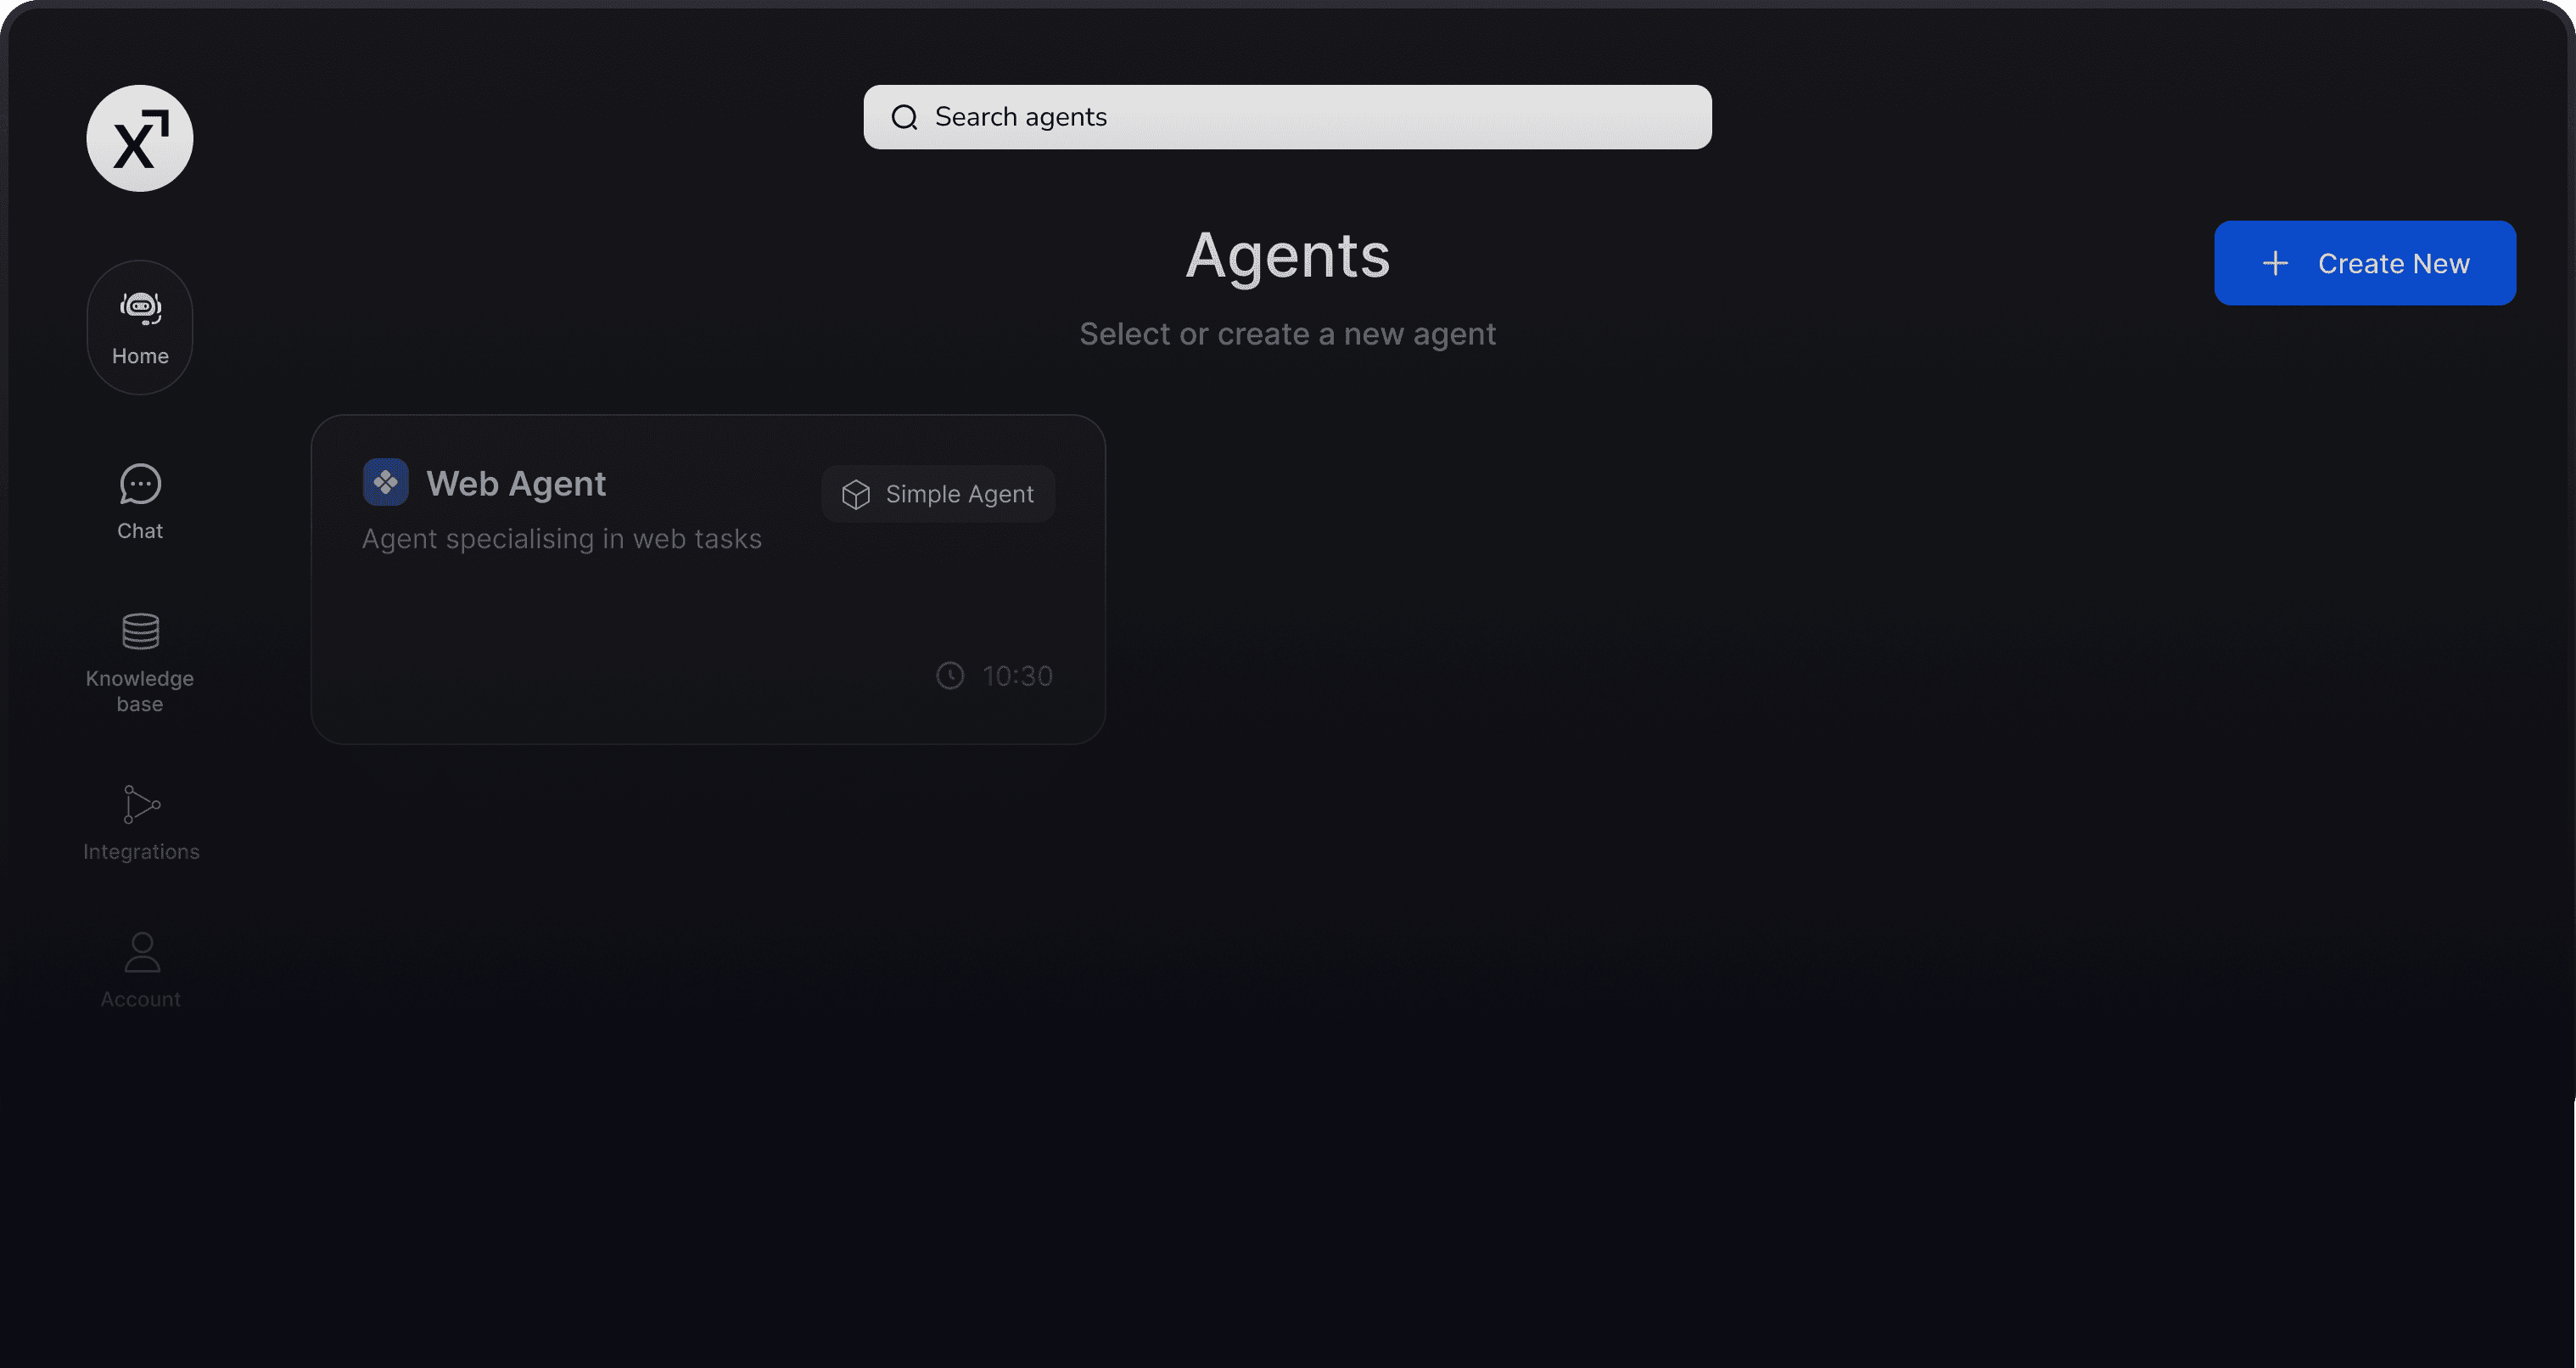Open Home via the robot headset icon
The image size is (2576, 1368).
click(x=141, y=308)
